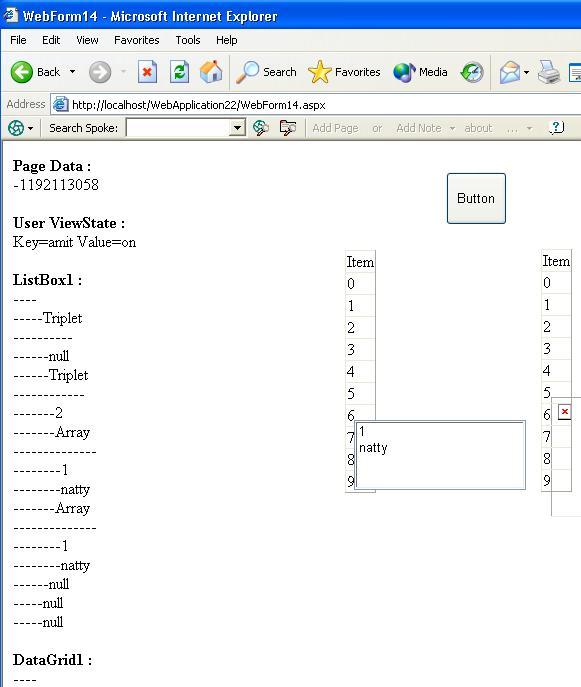Click cell 5 in the left grid

pyautogui.click(x=360, y=393)
